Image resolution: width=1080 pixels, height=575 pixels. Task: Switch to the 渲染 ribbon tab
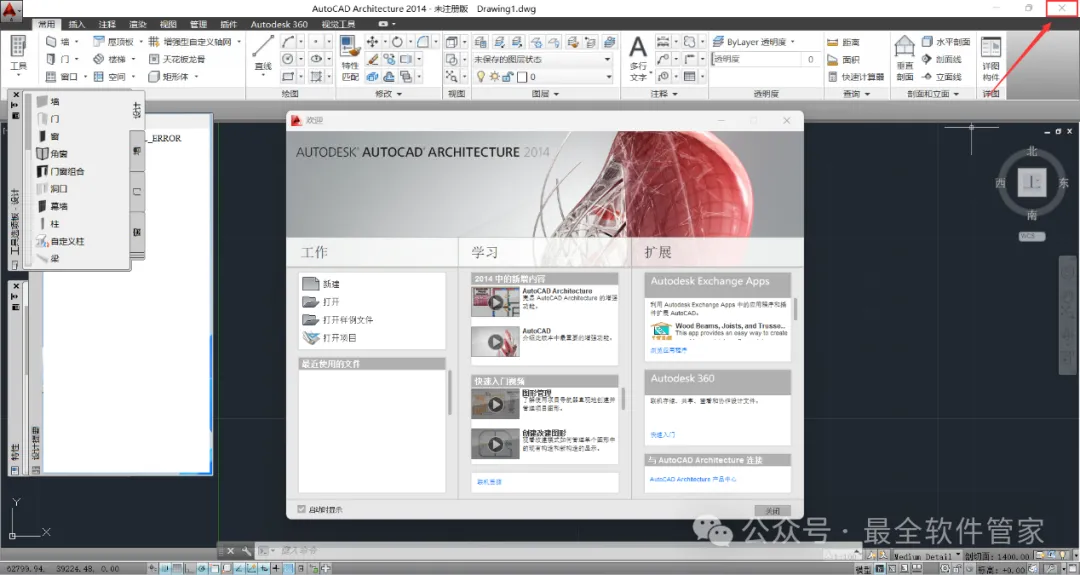pyautogui.click(x=137, y=24)
